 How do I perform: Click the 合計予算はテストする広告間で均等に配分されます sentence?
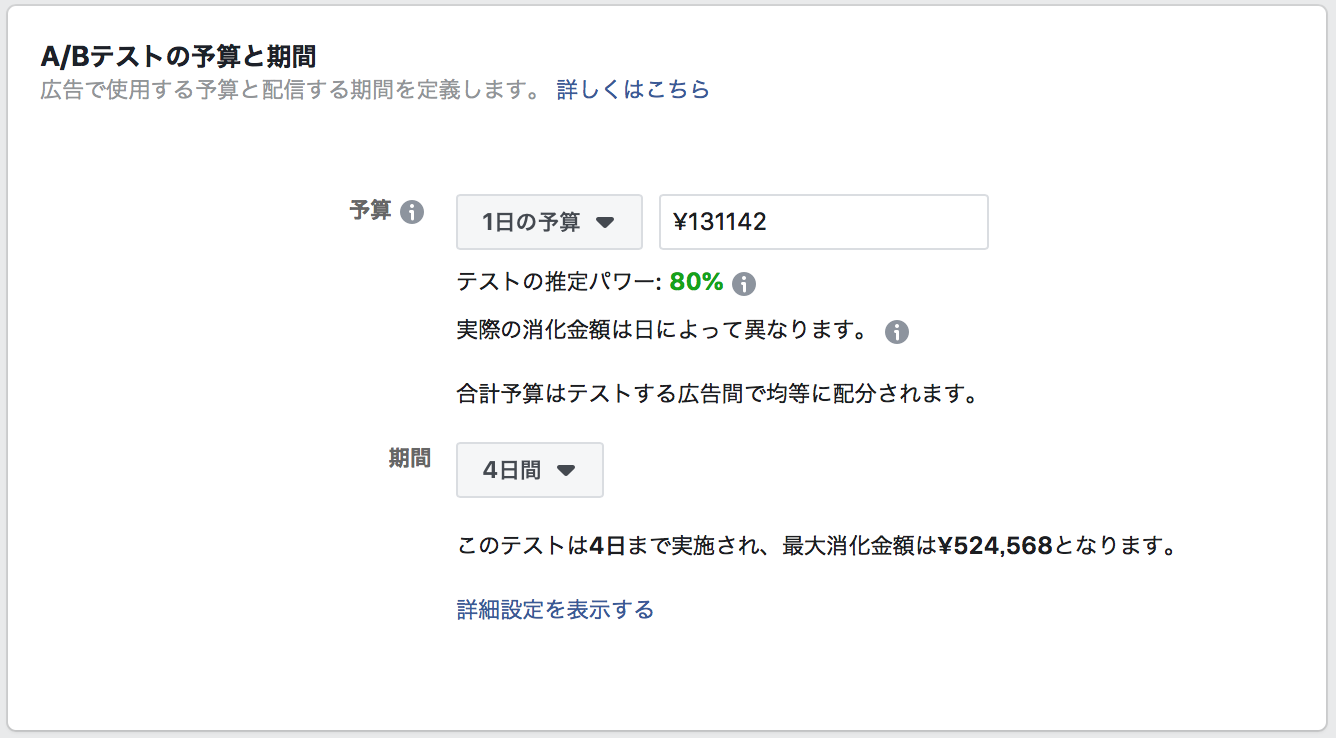coord(716,394)
